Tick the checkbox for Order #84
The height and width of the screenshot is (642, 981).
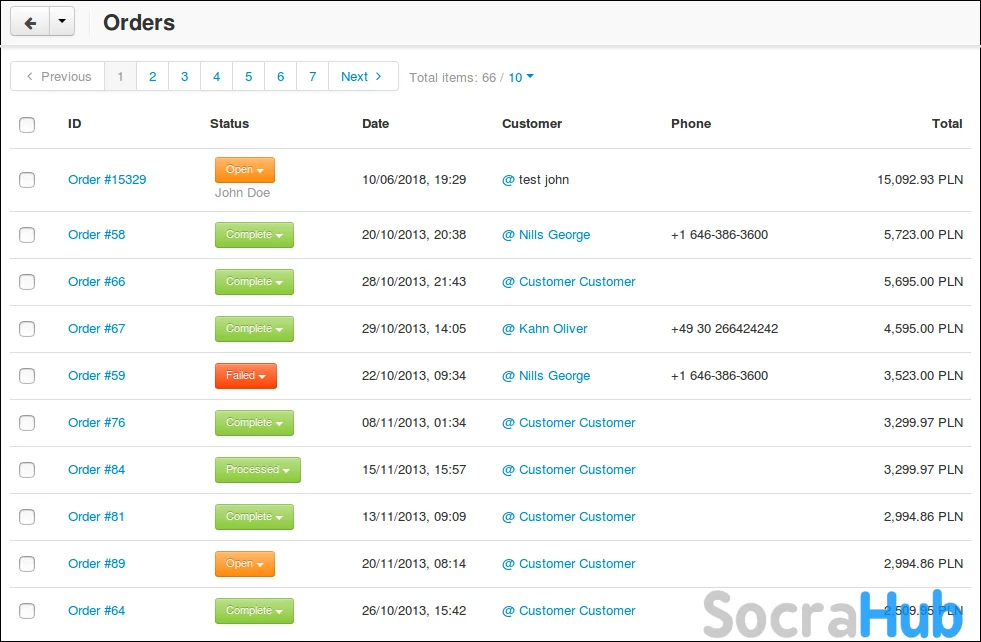coord(27,470)
